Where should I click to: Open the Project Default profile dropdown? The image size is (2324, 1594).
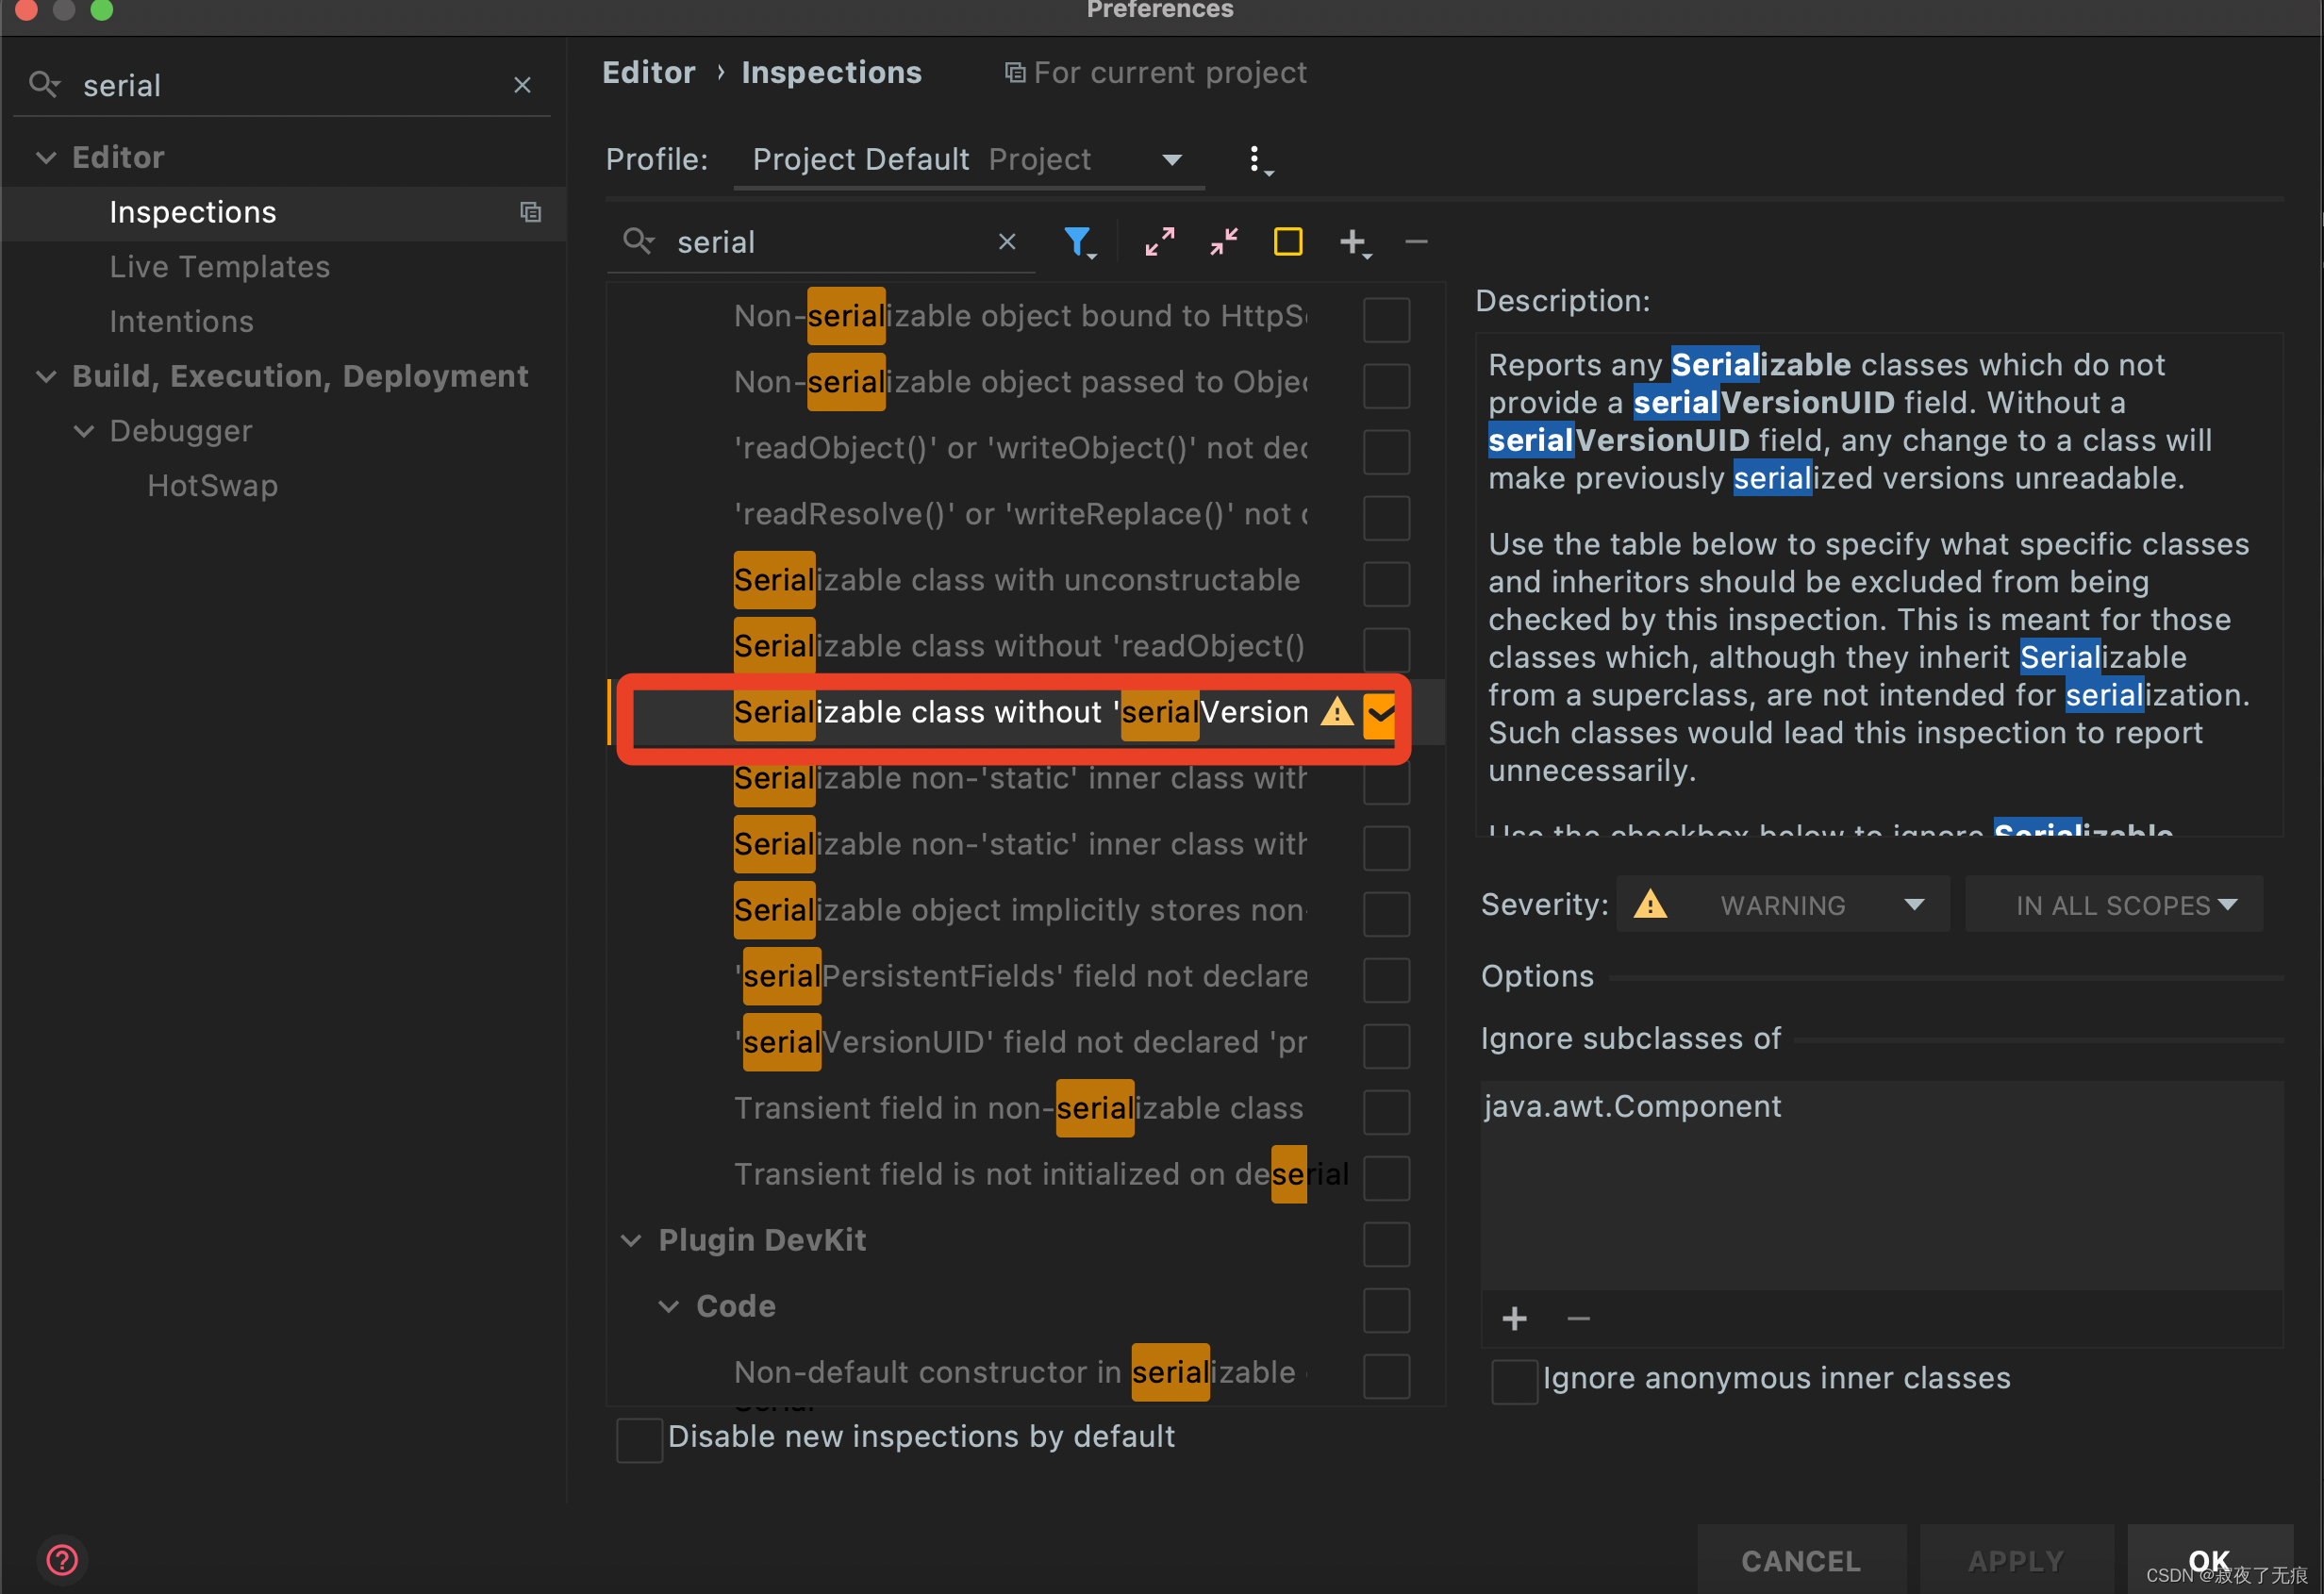pyautogui.click(x=968, y=160)
